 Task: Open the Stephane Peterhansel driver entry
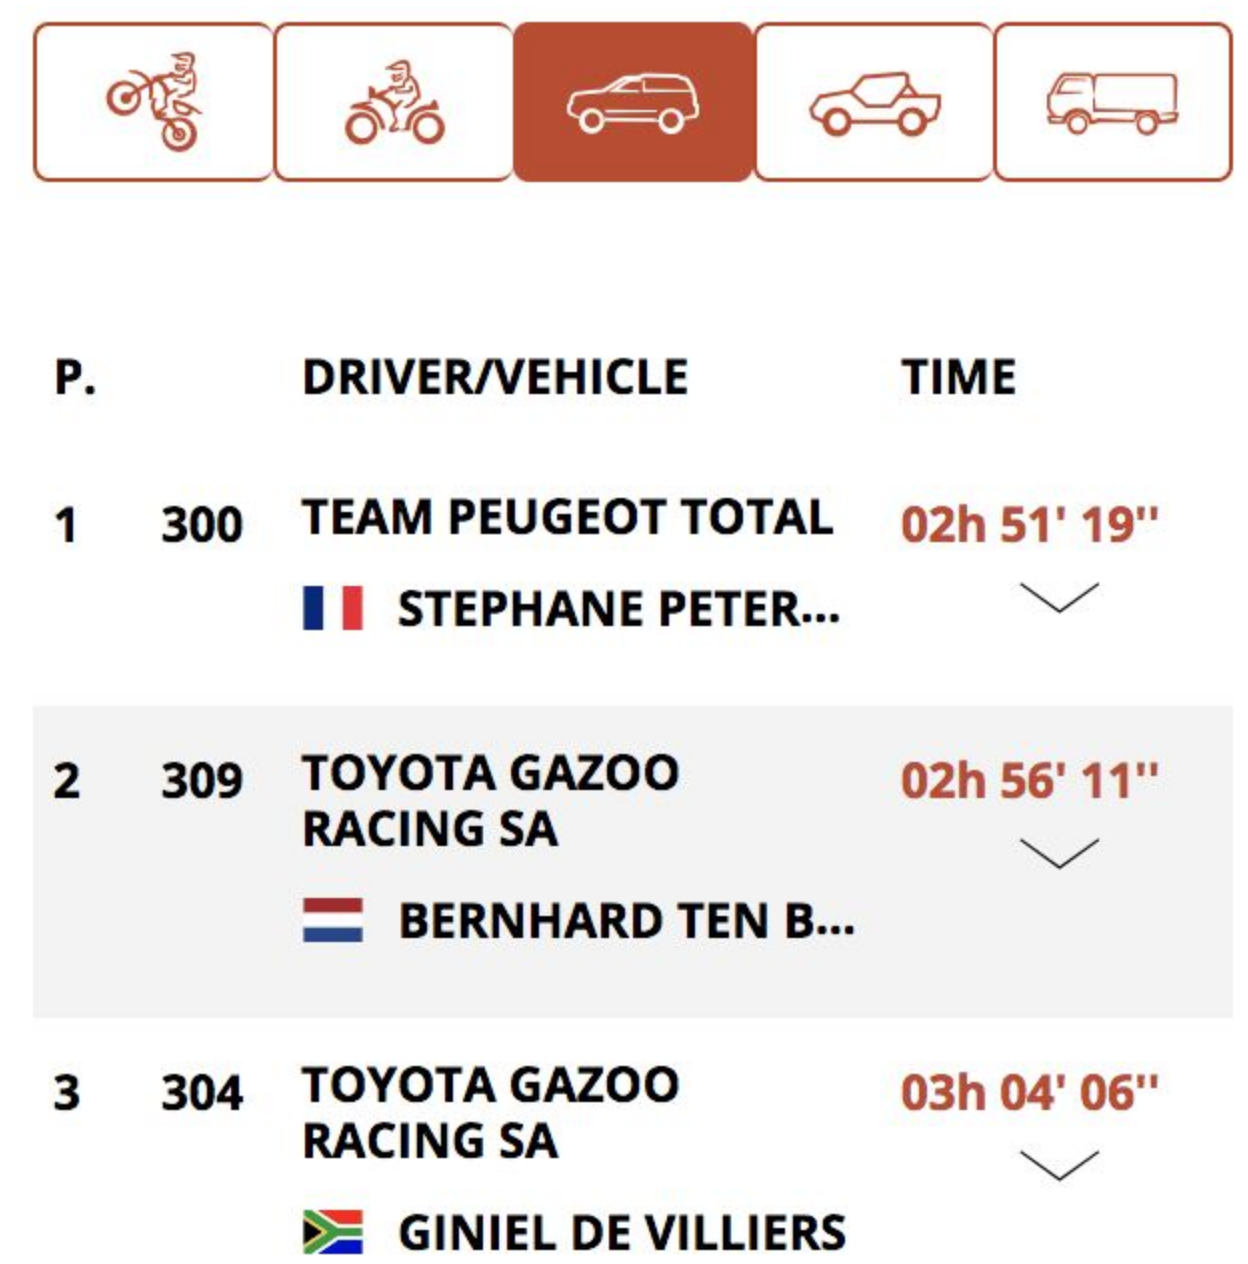(x=619, y=609)
